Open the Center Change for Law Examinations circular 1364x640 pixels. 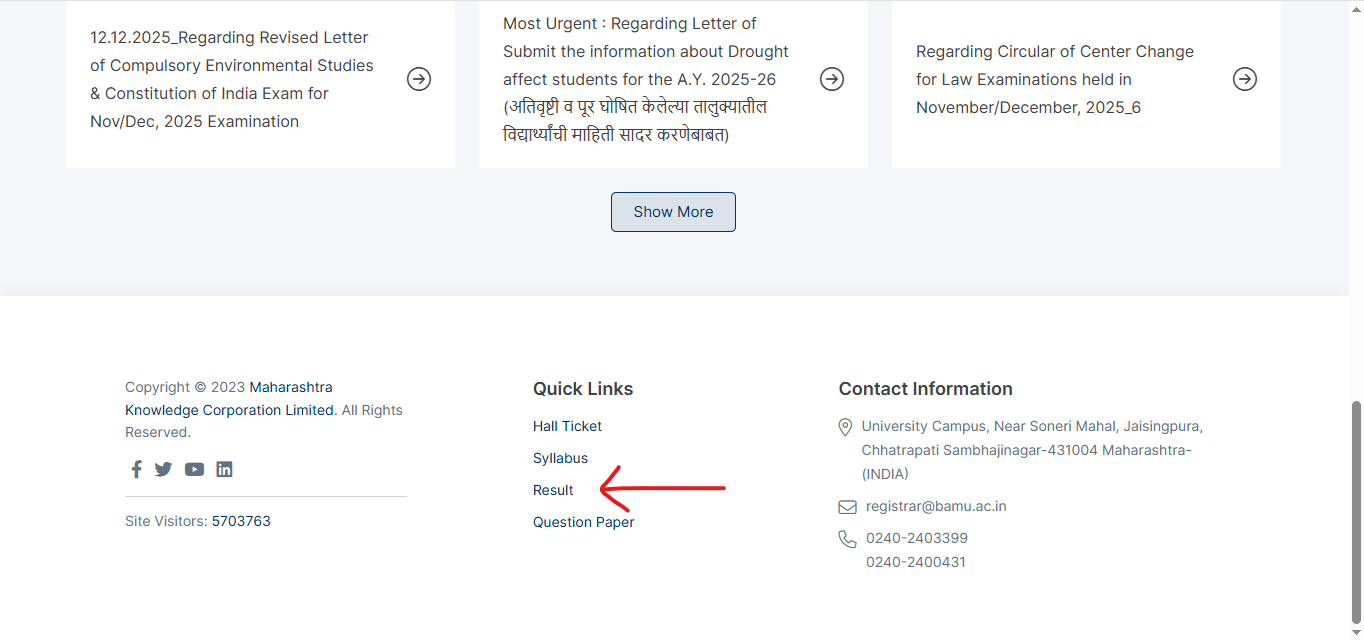point(1054,79)
